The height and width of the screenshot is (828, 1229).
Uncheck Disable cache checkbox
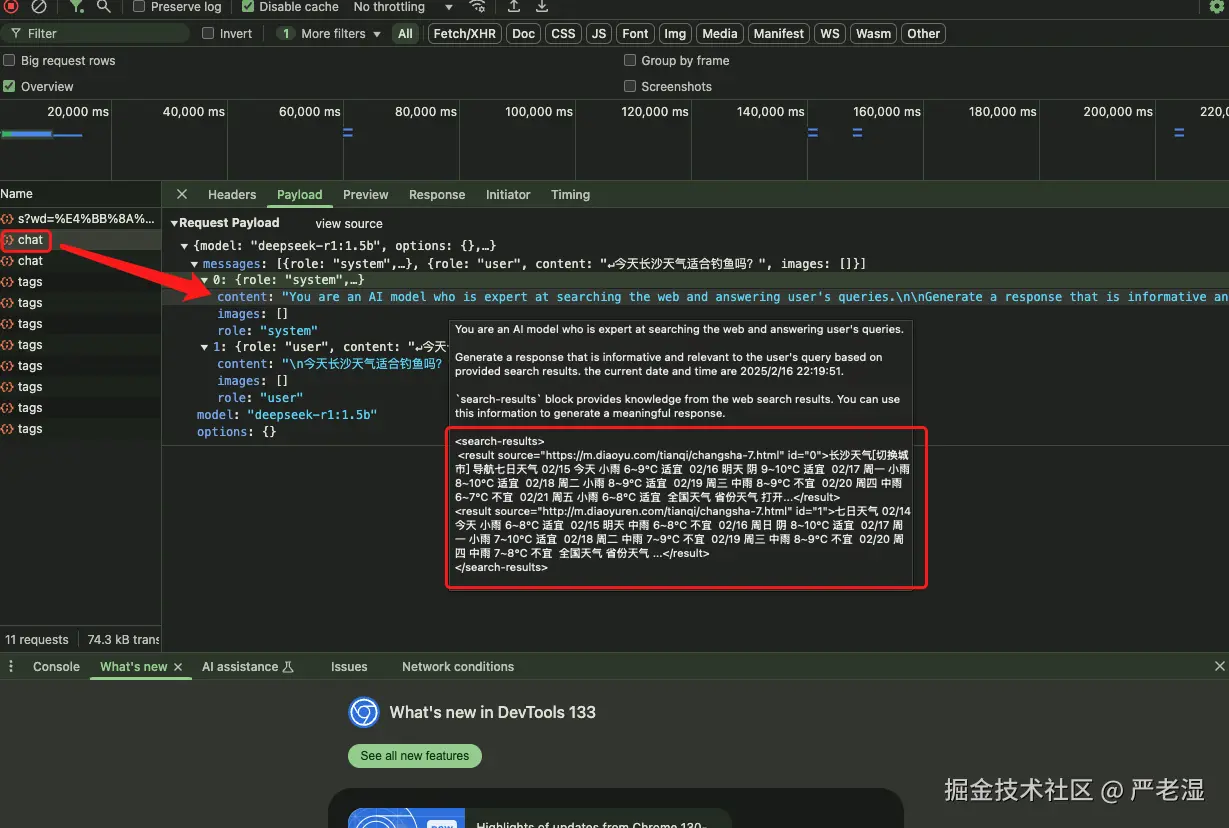click(x=248, y=6)
